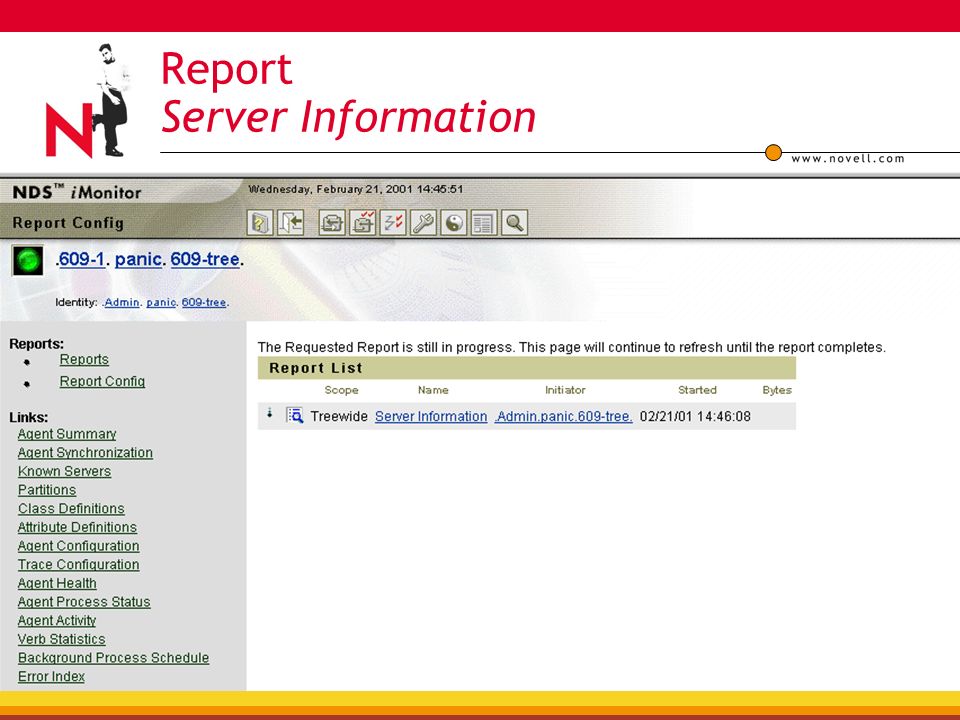Open the Repair wrench icon
The image size is (960, 720).
(x=424, y=223)
